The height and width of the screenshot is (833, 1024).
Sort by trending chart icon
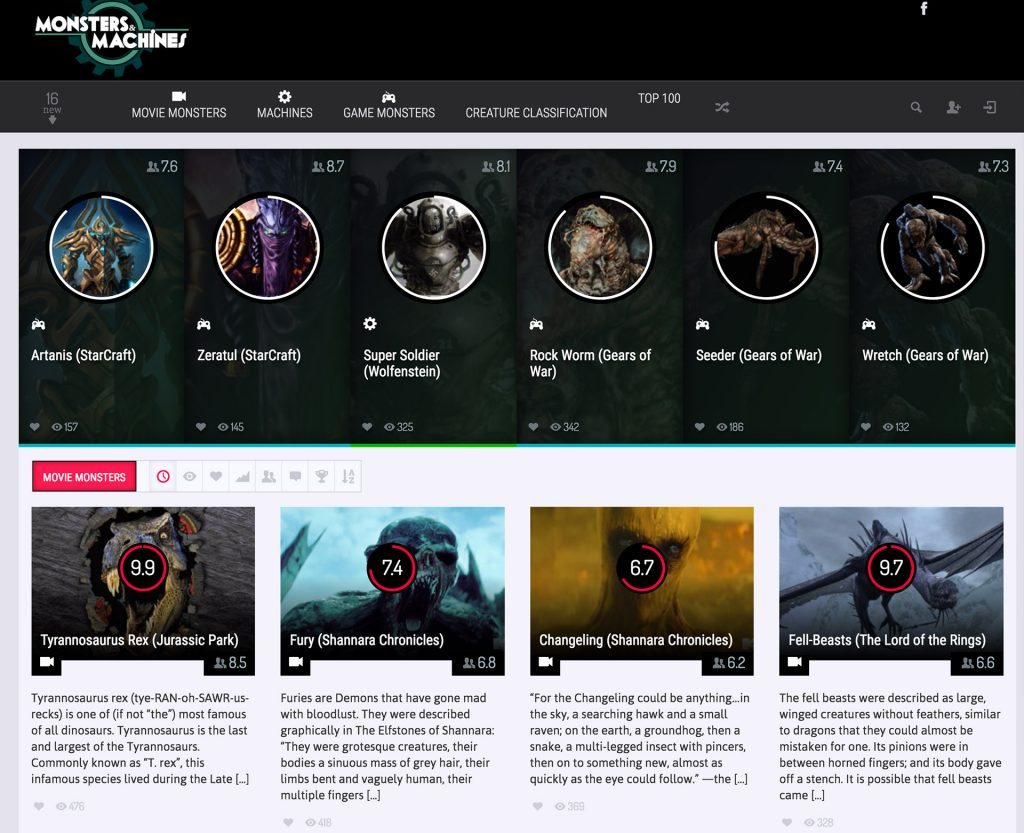click(x=242, y=477)
